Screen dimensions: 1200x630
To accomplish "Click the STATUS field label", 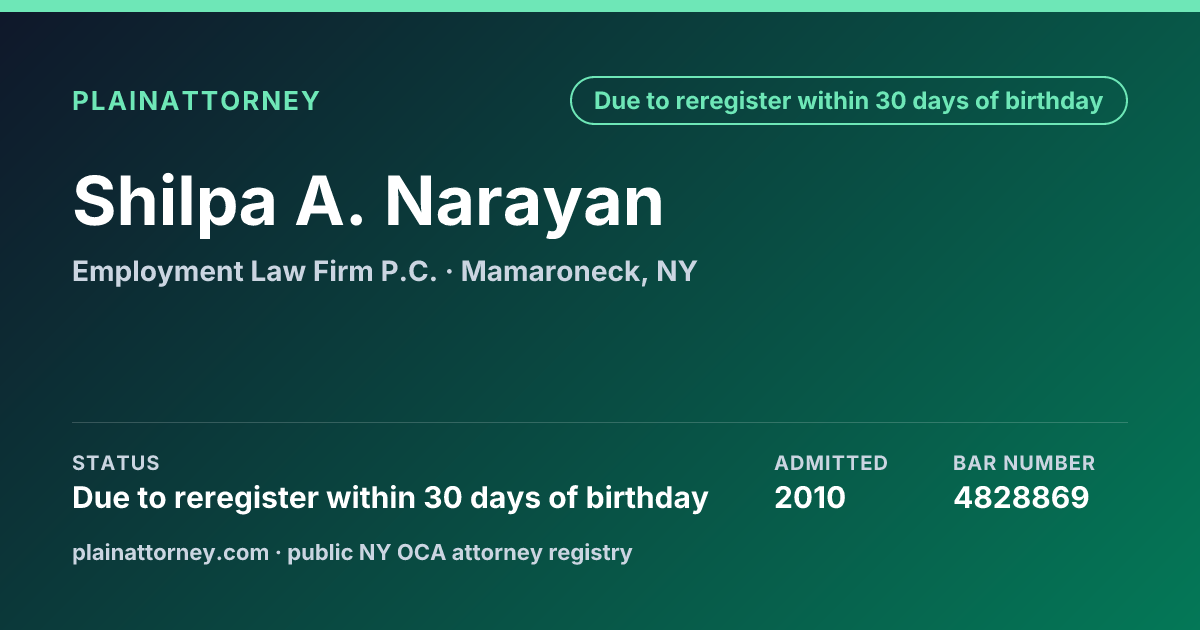I will click(116, 463).
